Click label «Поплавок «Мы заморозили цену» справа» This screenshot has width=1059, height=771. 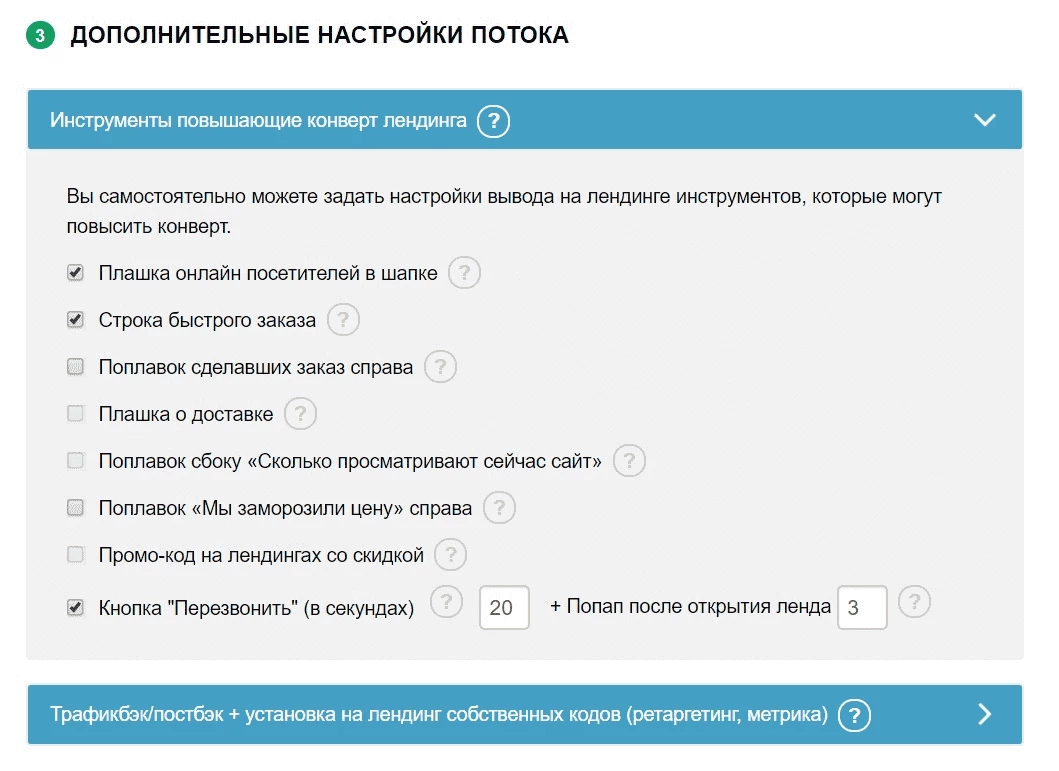[285, 508]
